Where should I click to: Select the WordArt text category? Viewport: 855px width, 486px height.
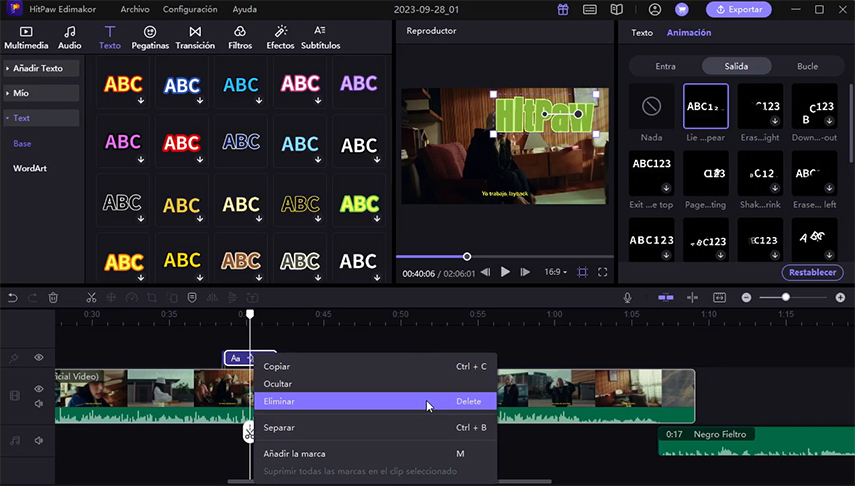[30, 169]
